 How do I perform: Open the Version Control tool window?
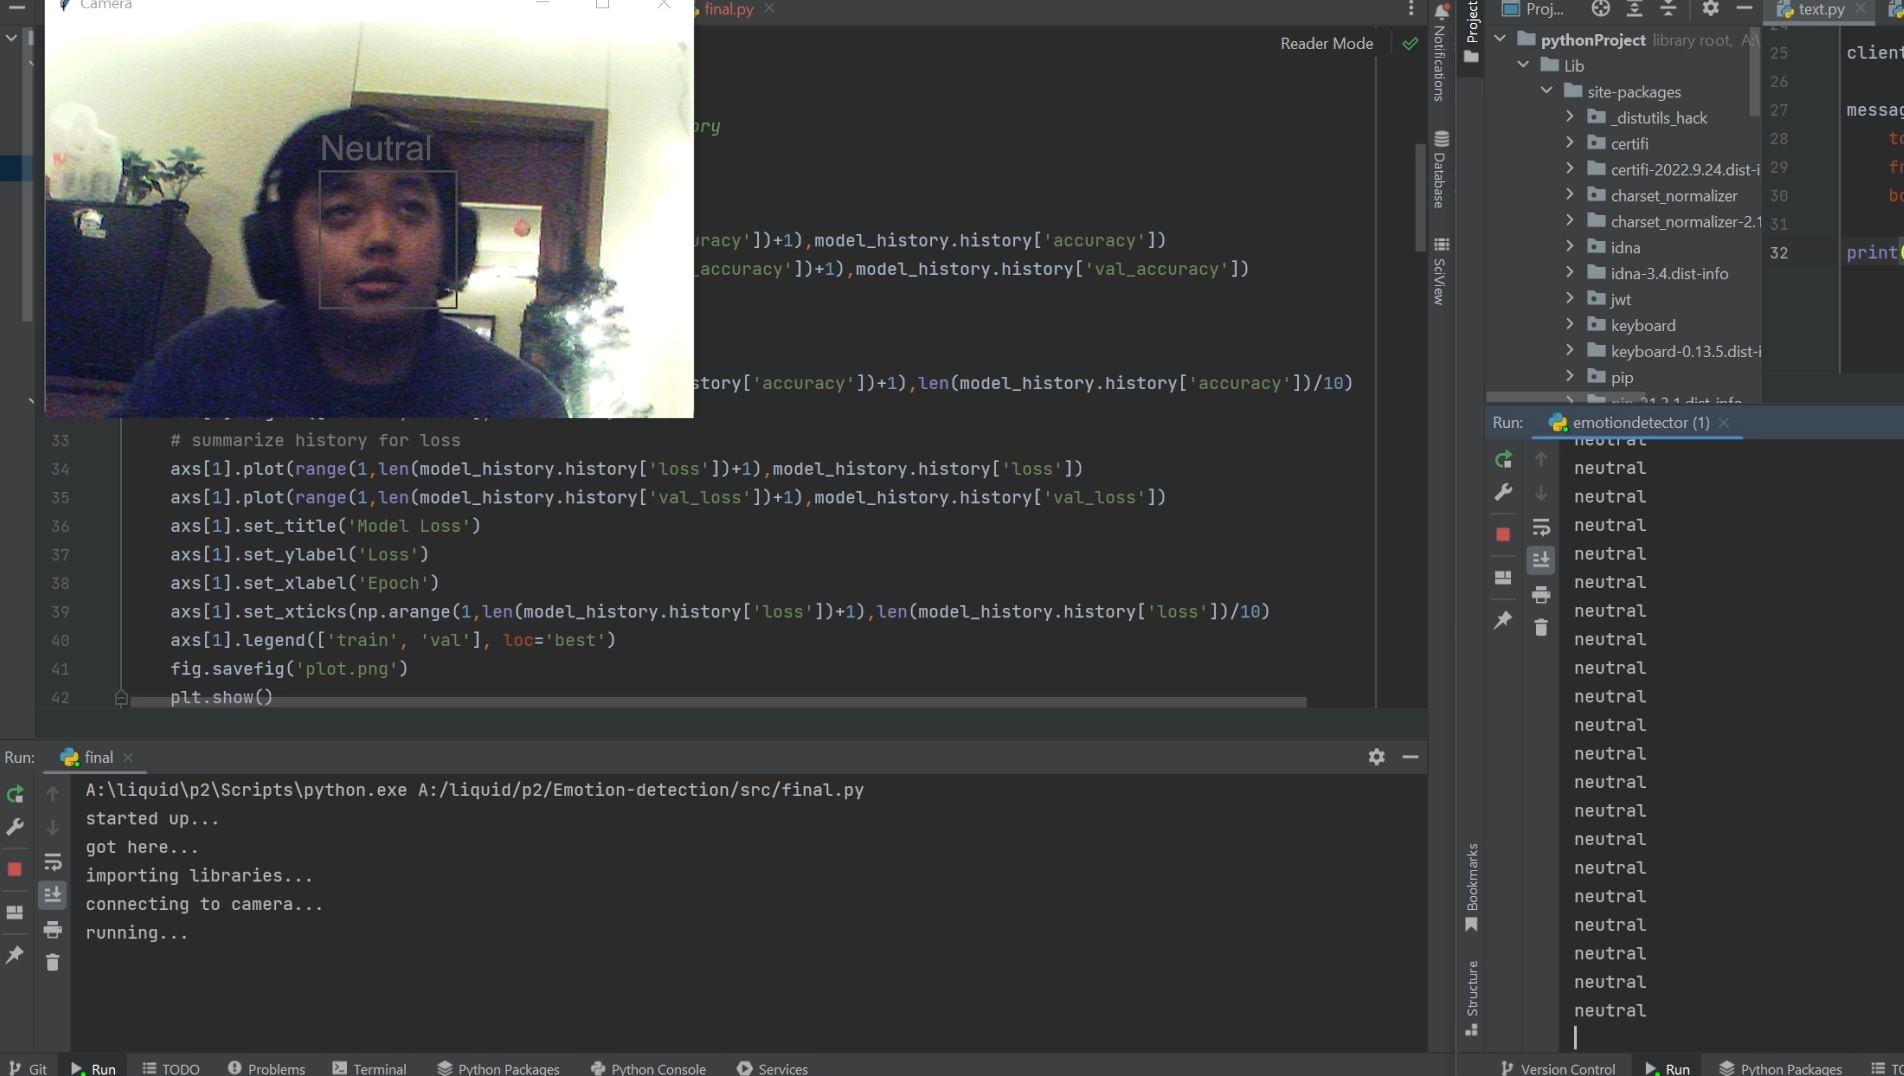(x=1558, y=1068)
